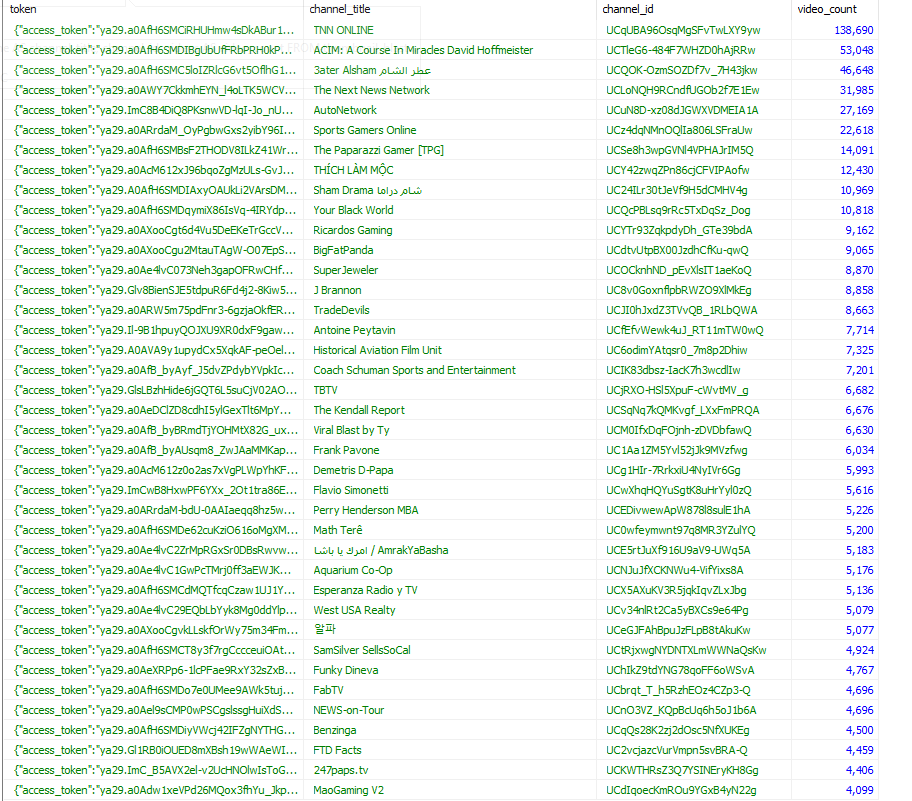Screen dimensions: 912x801
Task: Click The Paparazzi Gamer [TPG] cell
Action: pos(378,150)
